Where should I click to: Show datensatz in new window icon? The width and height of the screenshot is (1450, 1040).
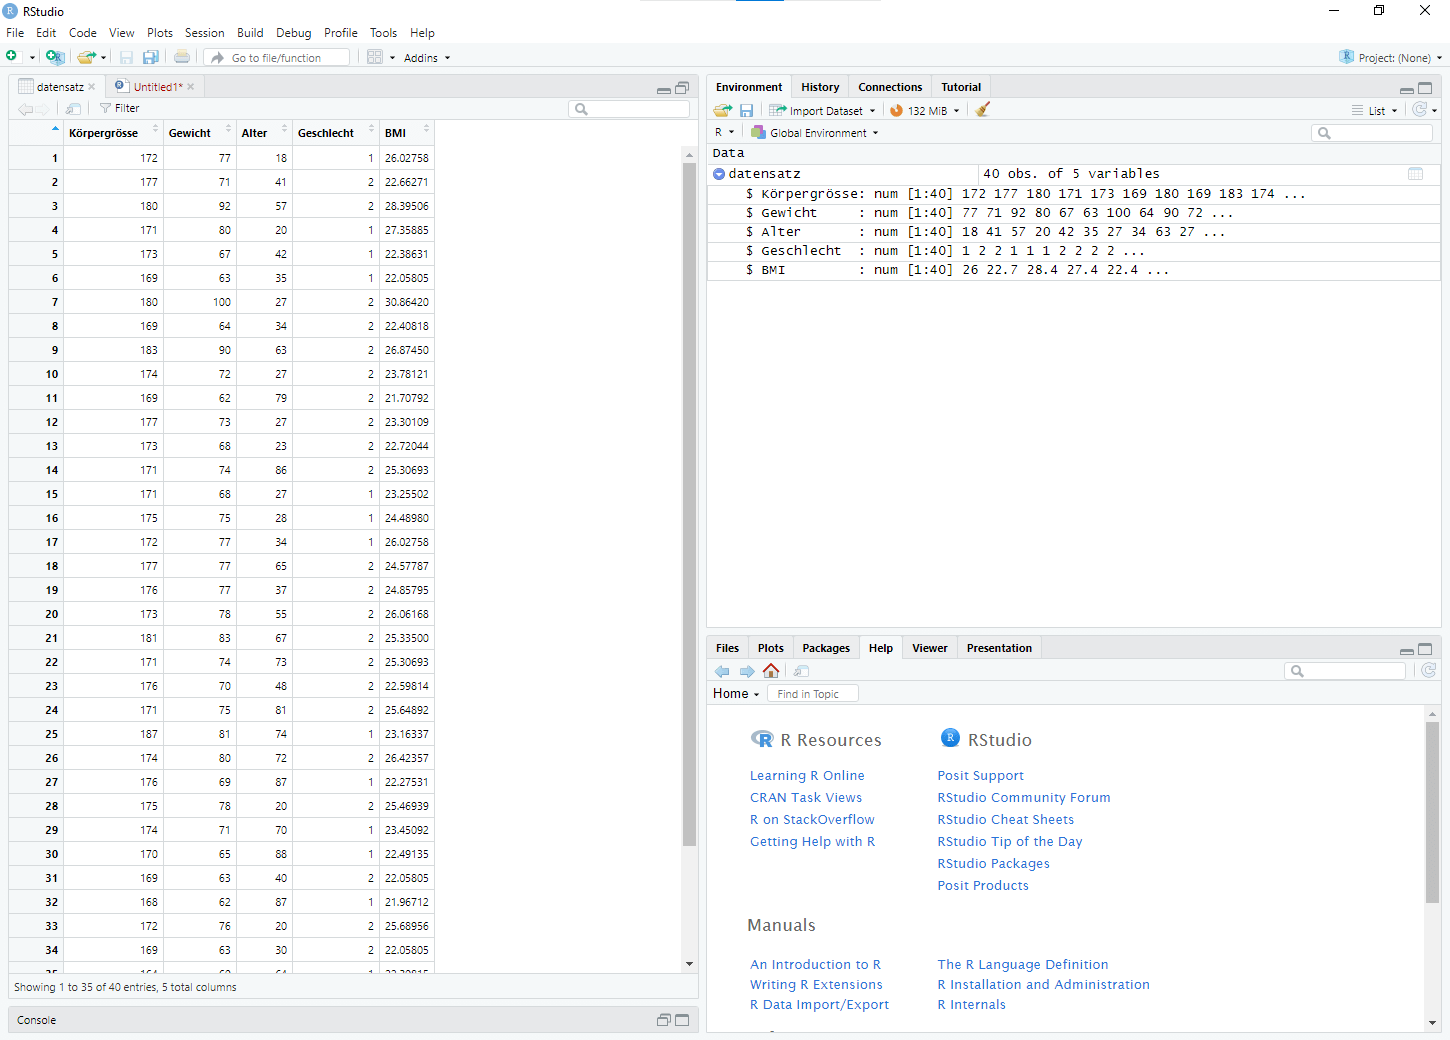[x=73, y=108]
